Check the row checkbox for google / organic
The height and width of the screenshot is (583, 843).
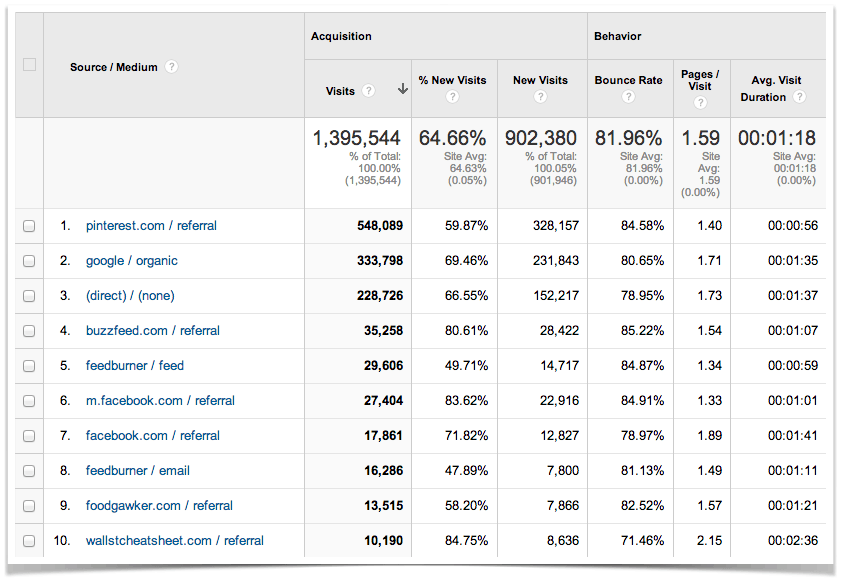(x=29, y=261)
